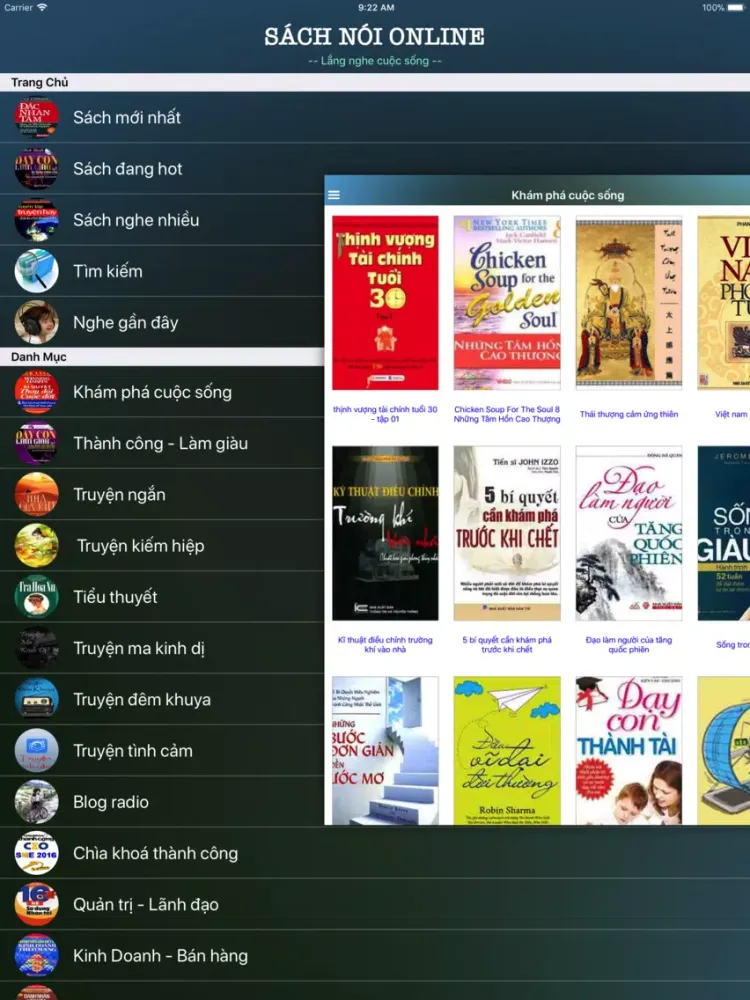This screenshot has height=1000, width=750.
Task: Tap the SÁCH NÓI ONLINE header title
Action: pos(374,36)
